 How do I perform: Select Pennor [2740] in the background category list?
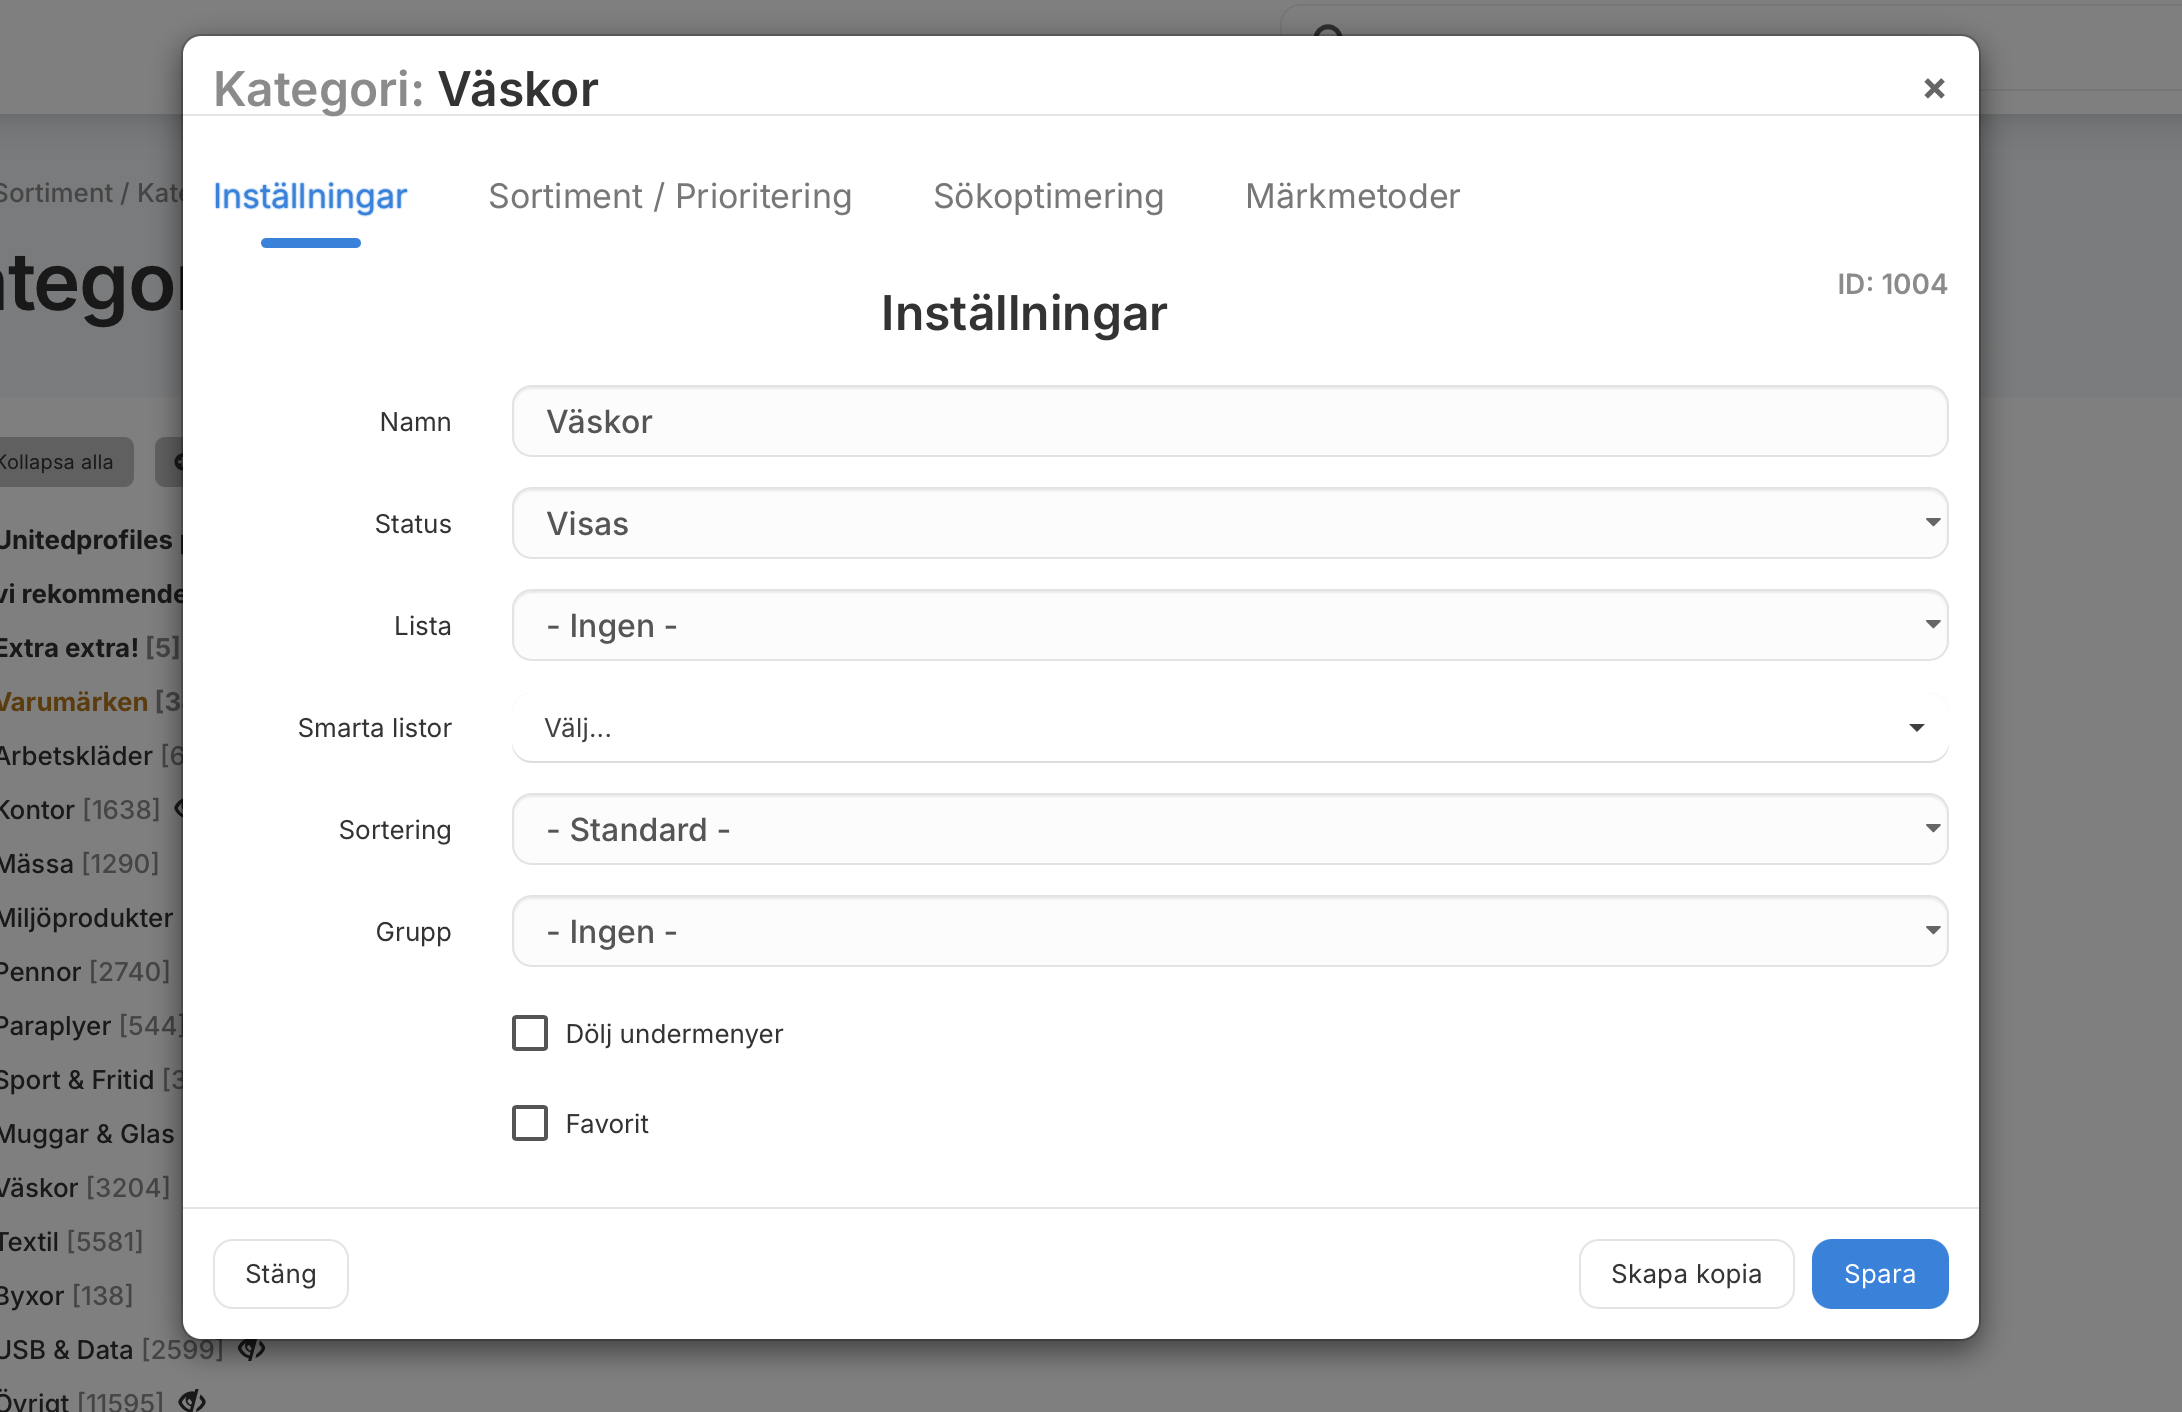coord(85,972)
